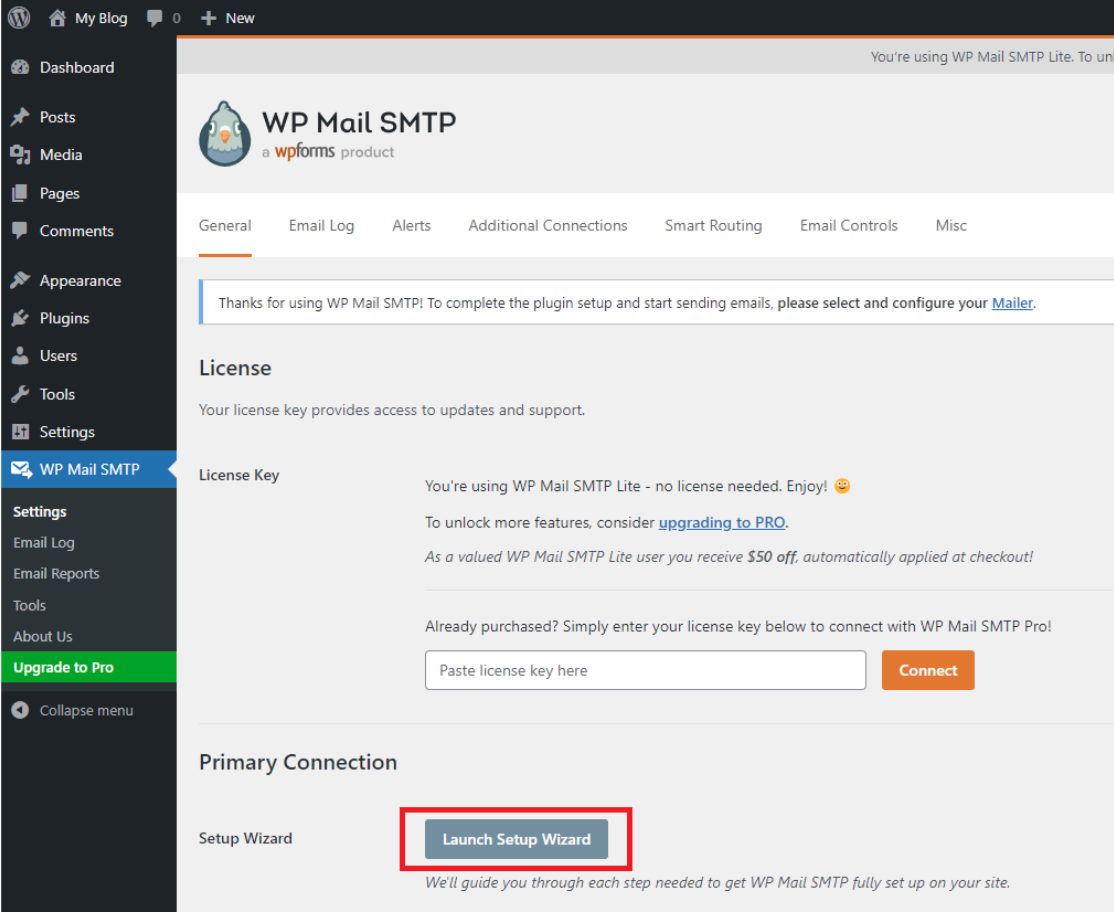
Task: Click the License Key label
Action: (x=239, y=475)
